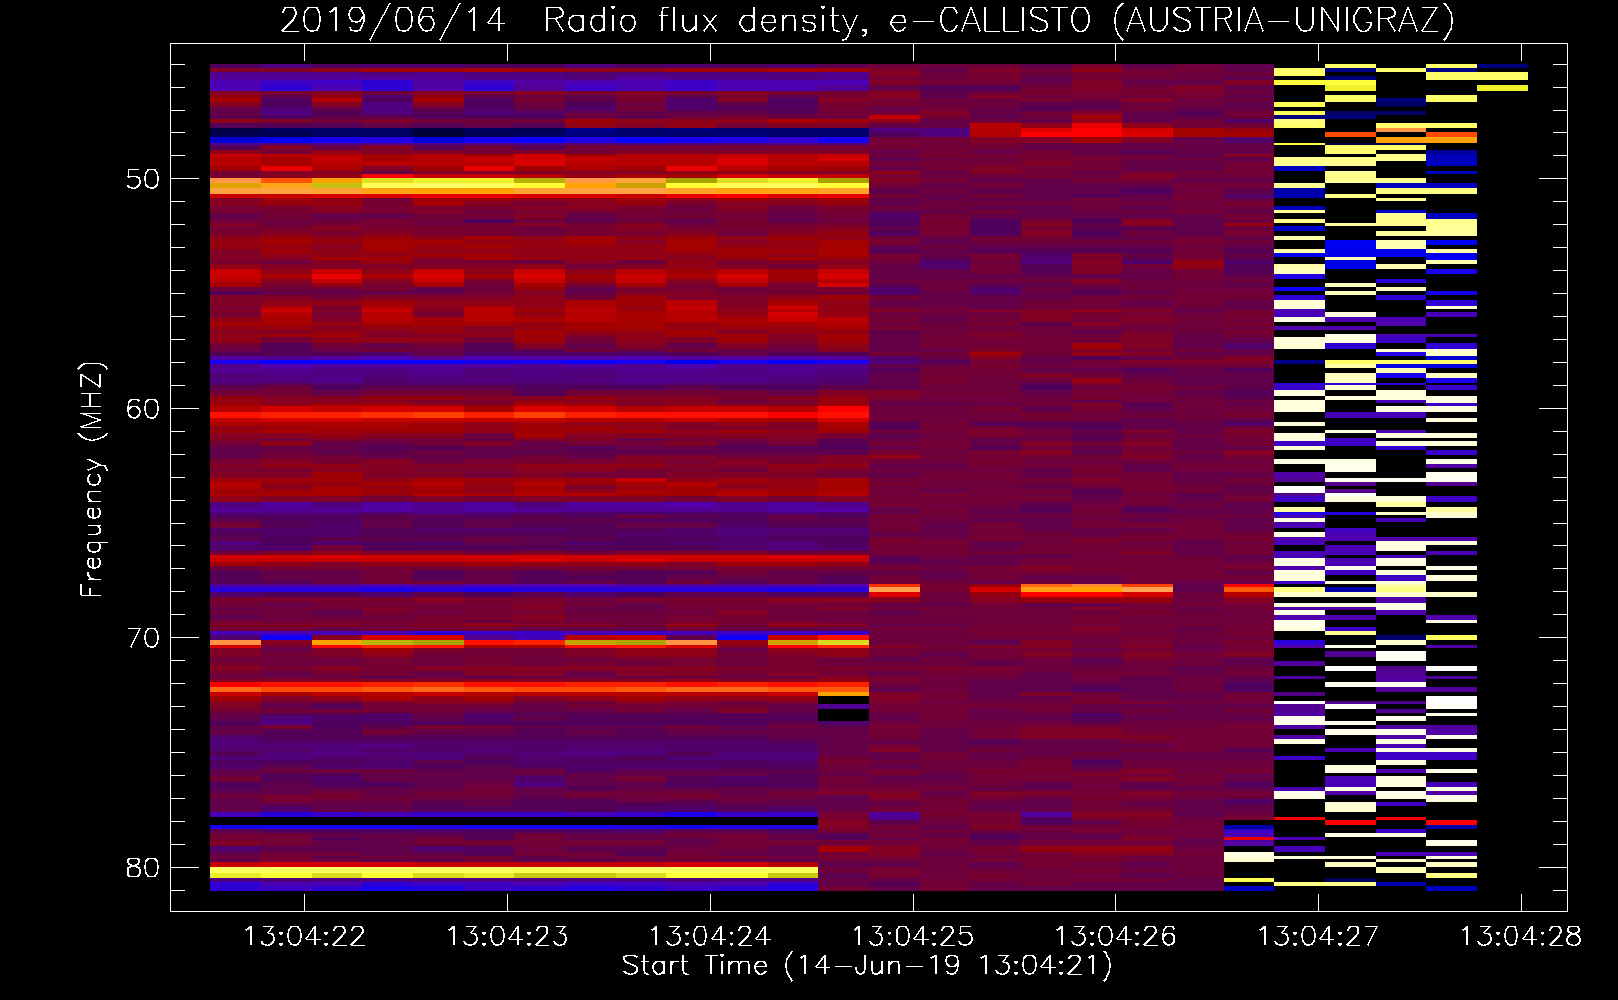Screen dimensions: 1618x1000
Task: Click the 'Frequency (MHZ)' axis label
Action: coord(92,480)
